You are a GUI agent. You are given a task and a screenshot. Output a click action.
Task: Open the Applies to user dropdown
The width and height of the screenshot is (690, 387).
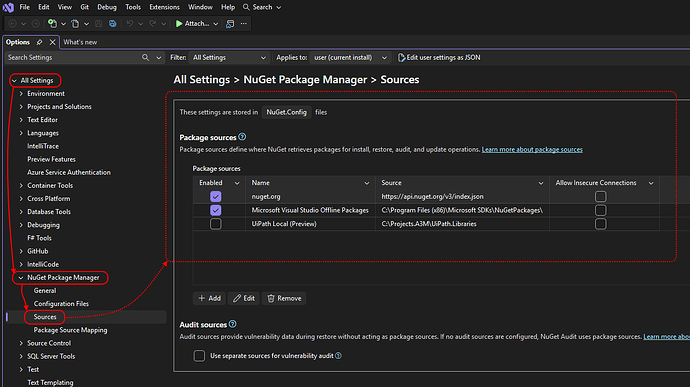click(350, 58)
